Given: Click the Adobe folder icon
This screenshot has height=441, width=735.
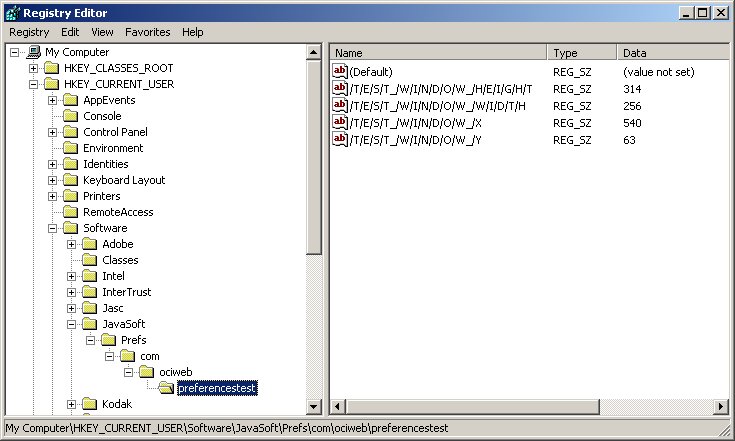Looking at the screenshot, I should (90, 244).
